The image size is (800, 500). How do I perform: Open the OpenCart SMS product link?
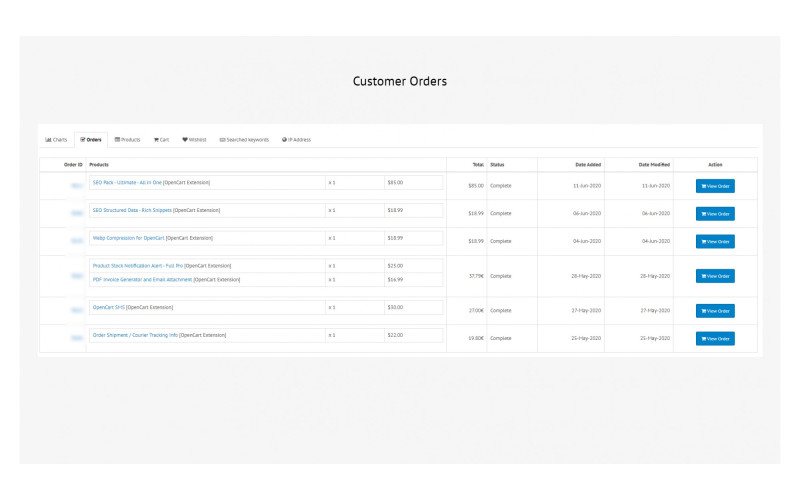[x=108, y=307]
